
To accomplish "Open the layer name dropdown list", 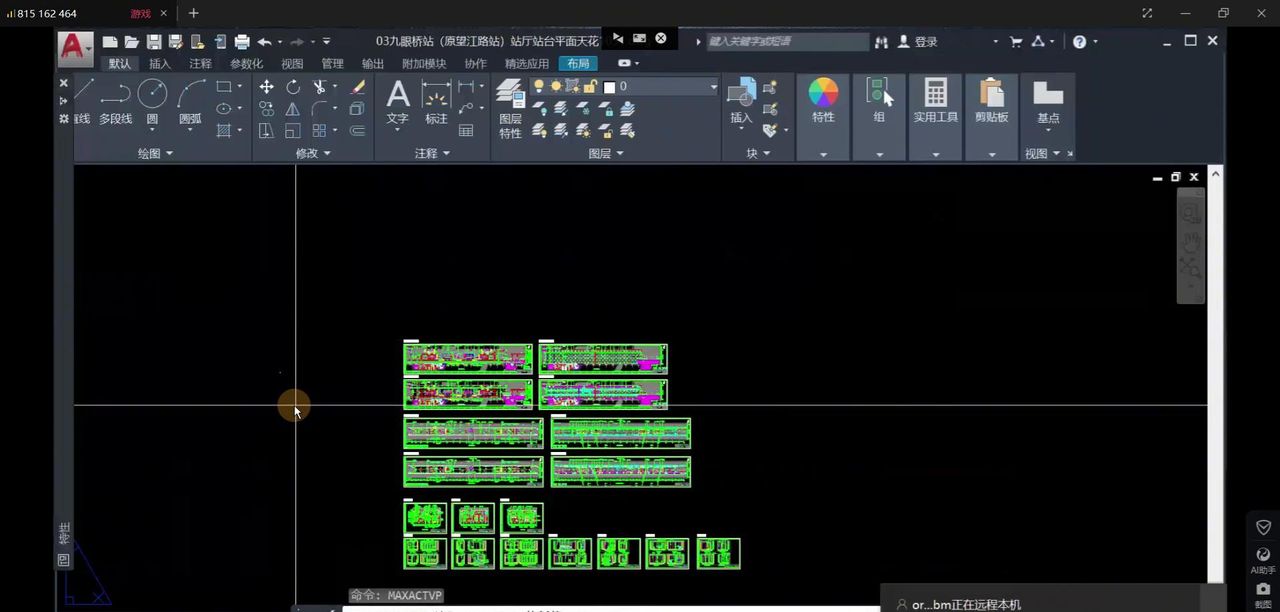I will [713, 87].
